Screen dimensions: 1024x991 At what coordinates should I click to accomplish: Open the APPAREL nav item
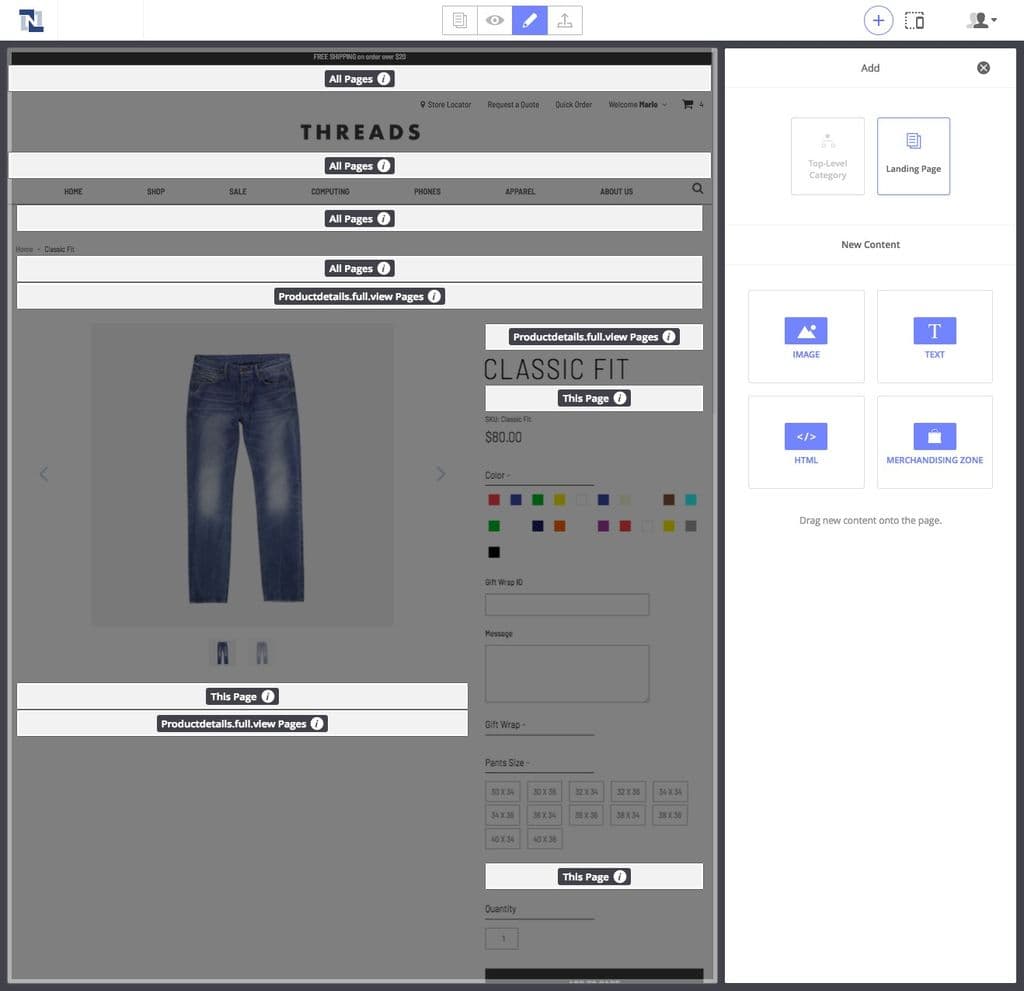point(520,191)
